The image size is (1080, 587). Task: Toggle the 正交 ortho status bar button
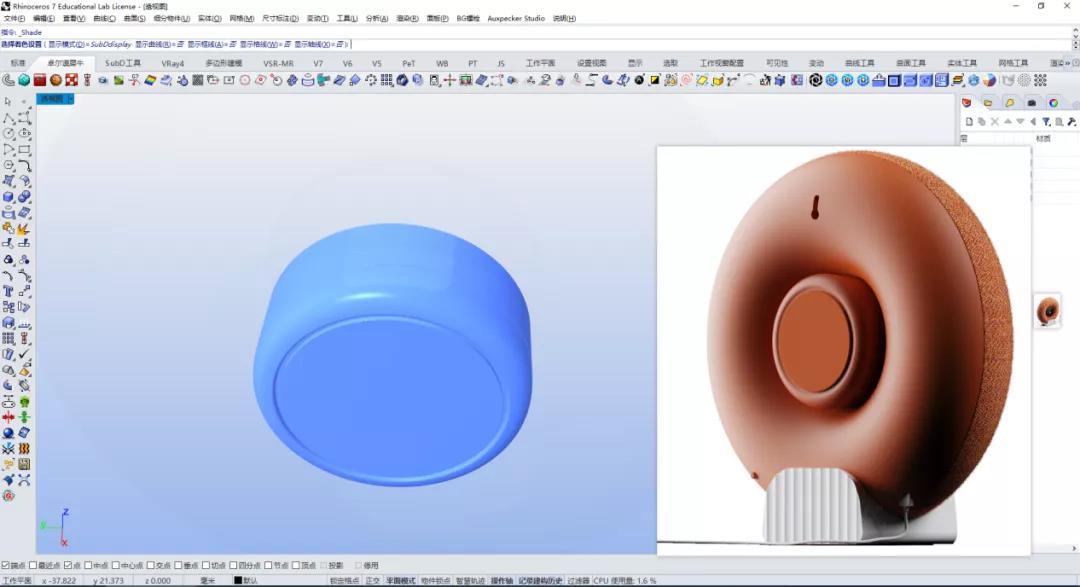point(373,581)
